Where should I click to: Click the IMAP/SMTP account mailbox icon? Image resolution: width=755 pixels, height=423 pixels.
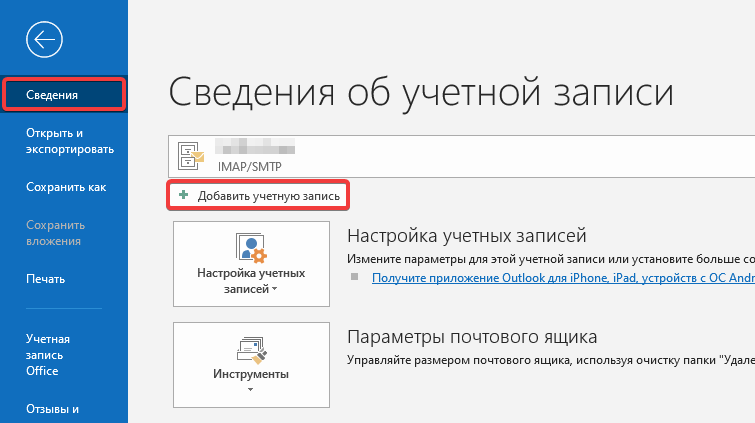[191, 154]
